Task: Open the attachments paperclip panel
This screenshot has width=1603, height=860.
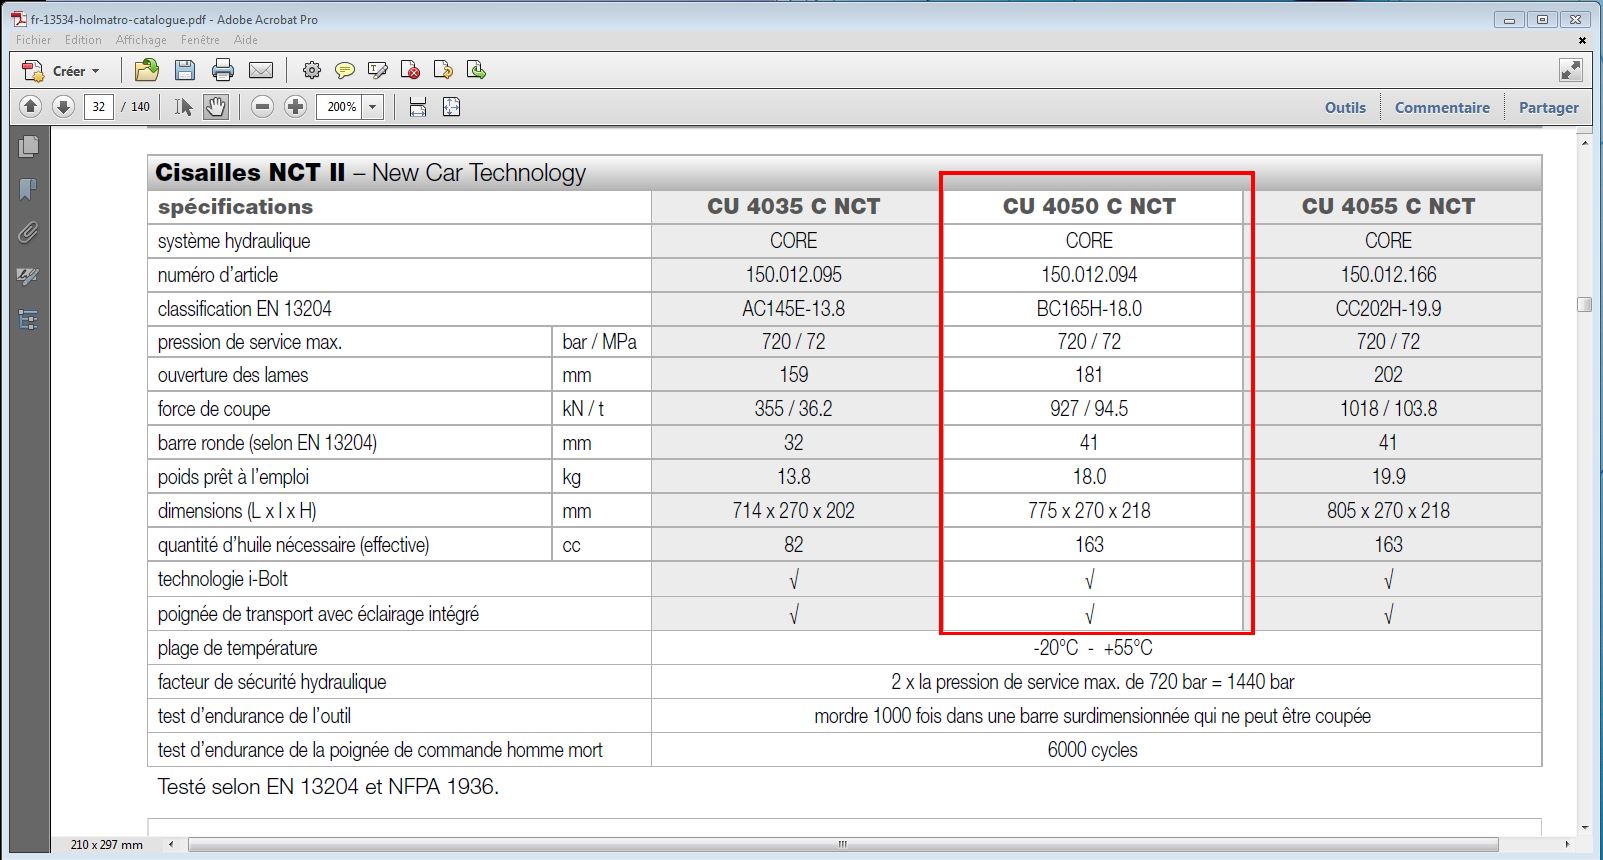Action: tap(28, 233)
